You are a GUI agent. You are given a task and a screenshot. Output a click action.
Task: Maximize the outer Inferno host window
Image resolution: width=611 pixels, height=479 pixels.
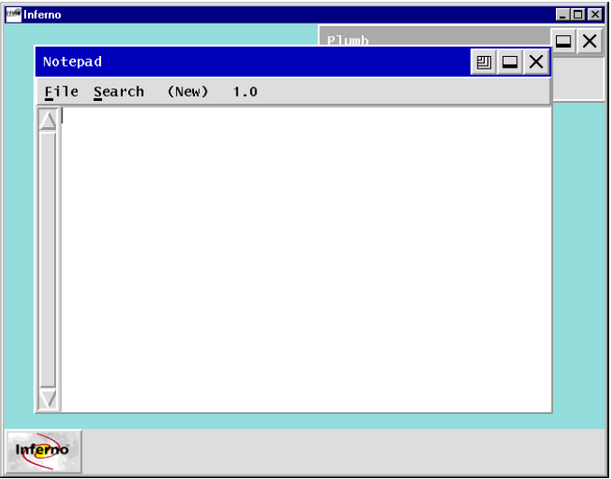click(578, 15)
